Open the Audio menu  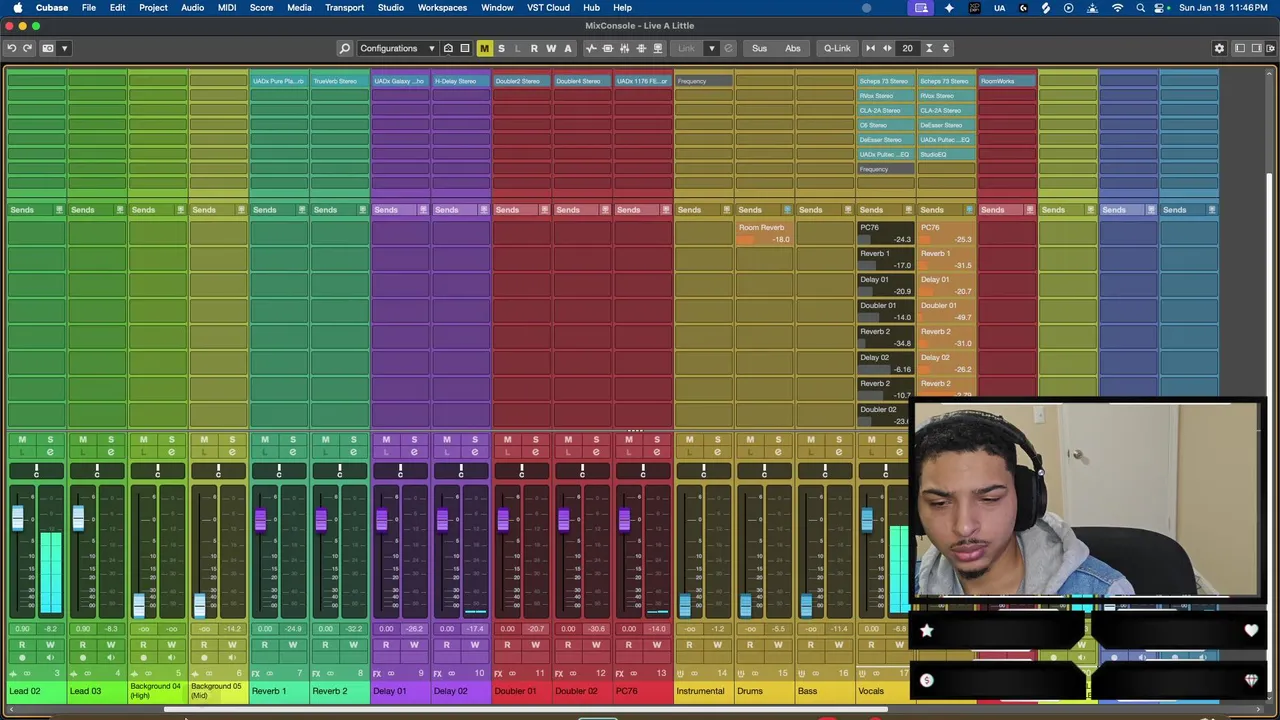192,8
